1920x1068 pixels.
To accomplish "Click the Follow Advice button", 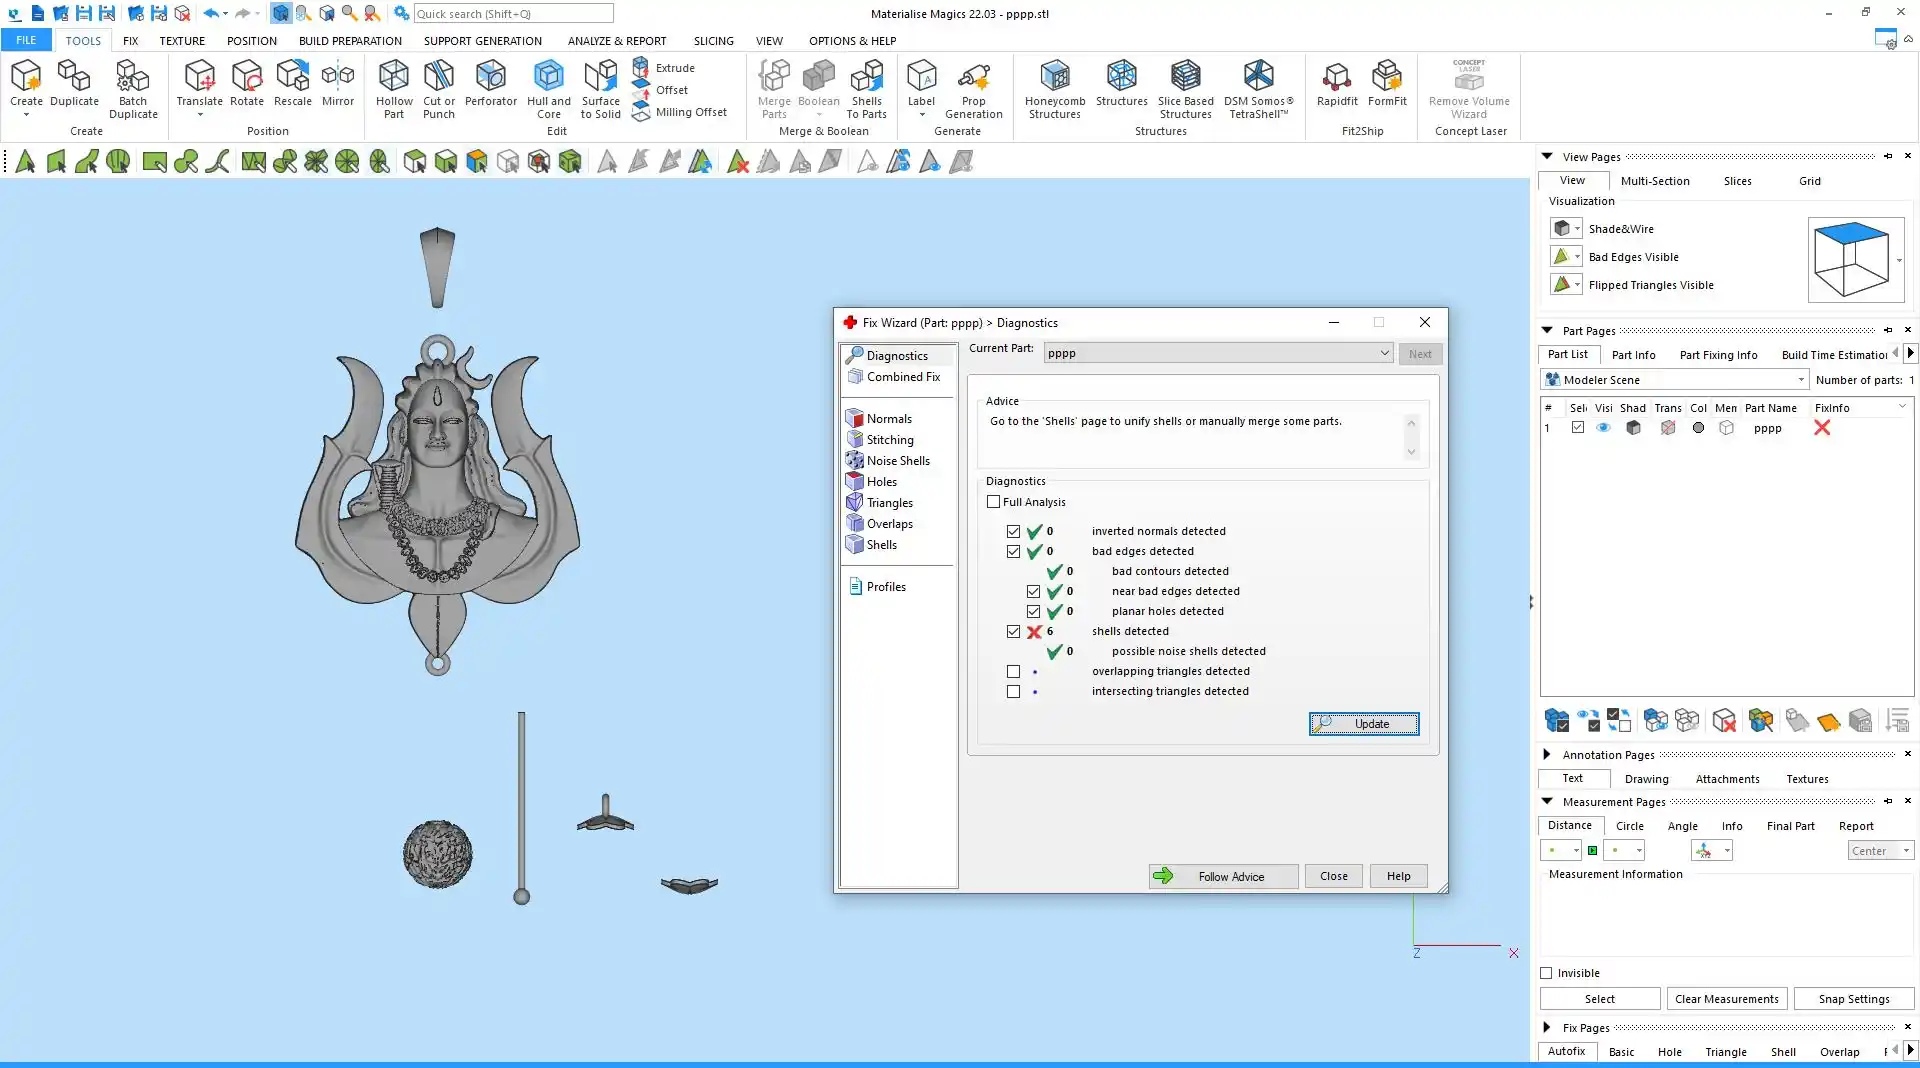I will click(1223, 876).
